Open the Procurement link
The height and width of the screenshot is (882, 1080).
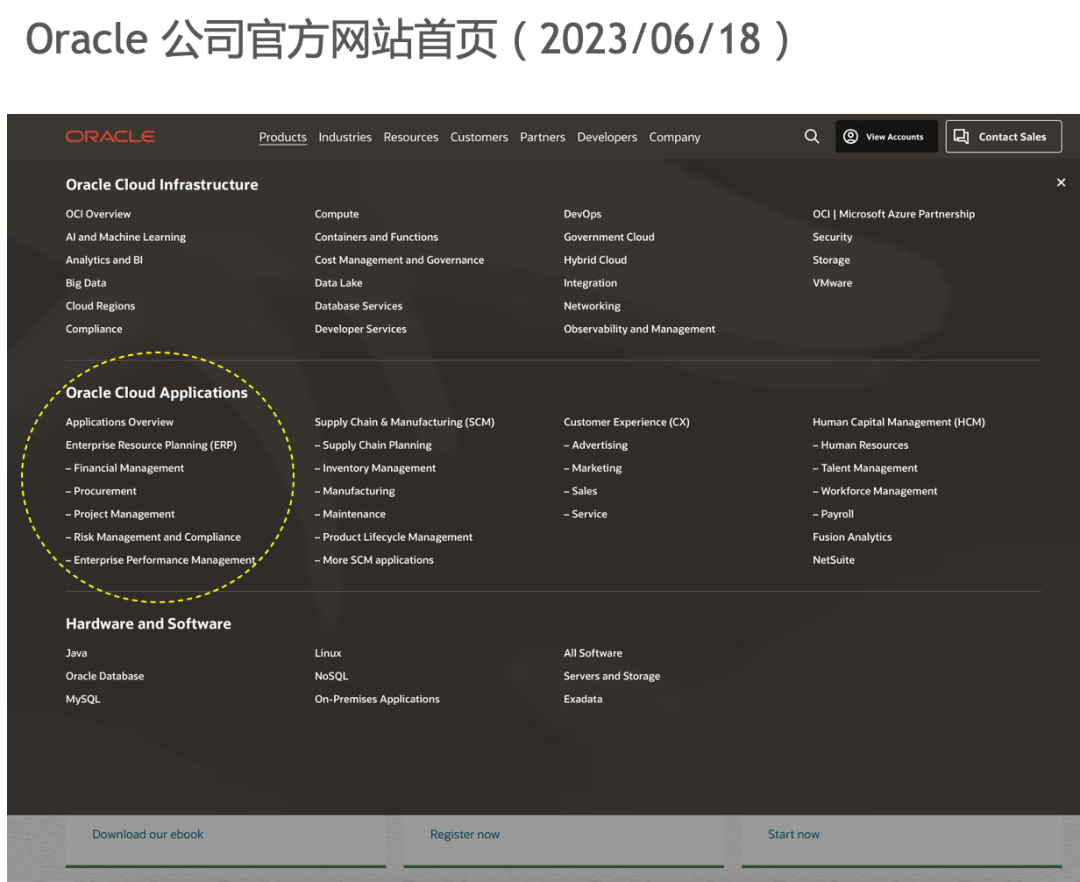[101, 492]
